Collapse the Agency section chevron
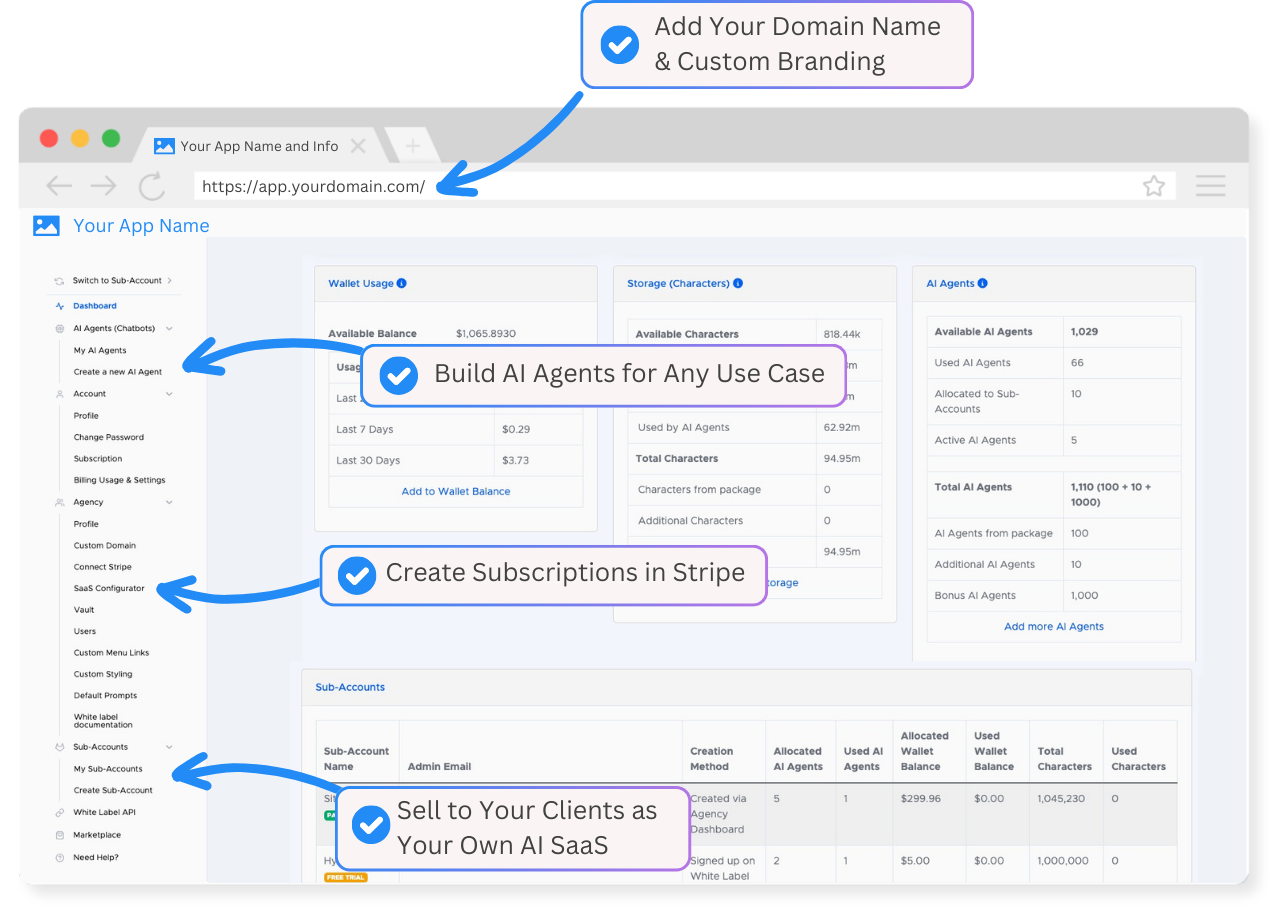The image size is (1287, 913). (x=169, y=502)
